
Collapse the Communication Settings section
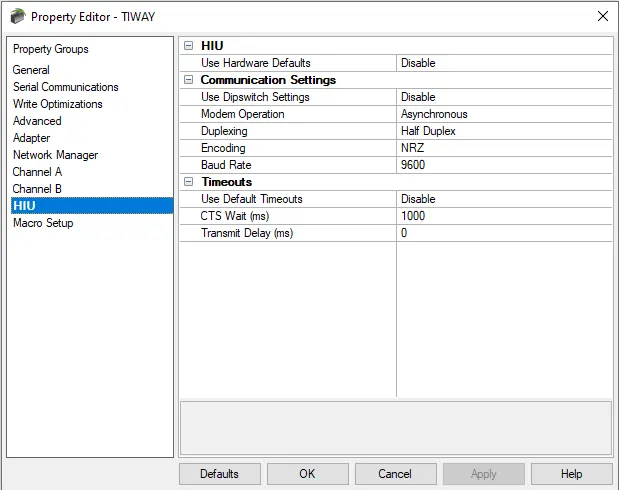[189, 80]
